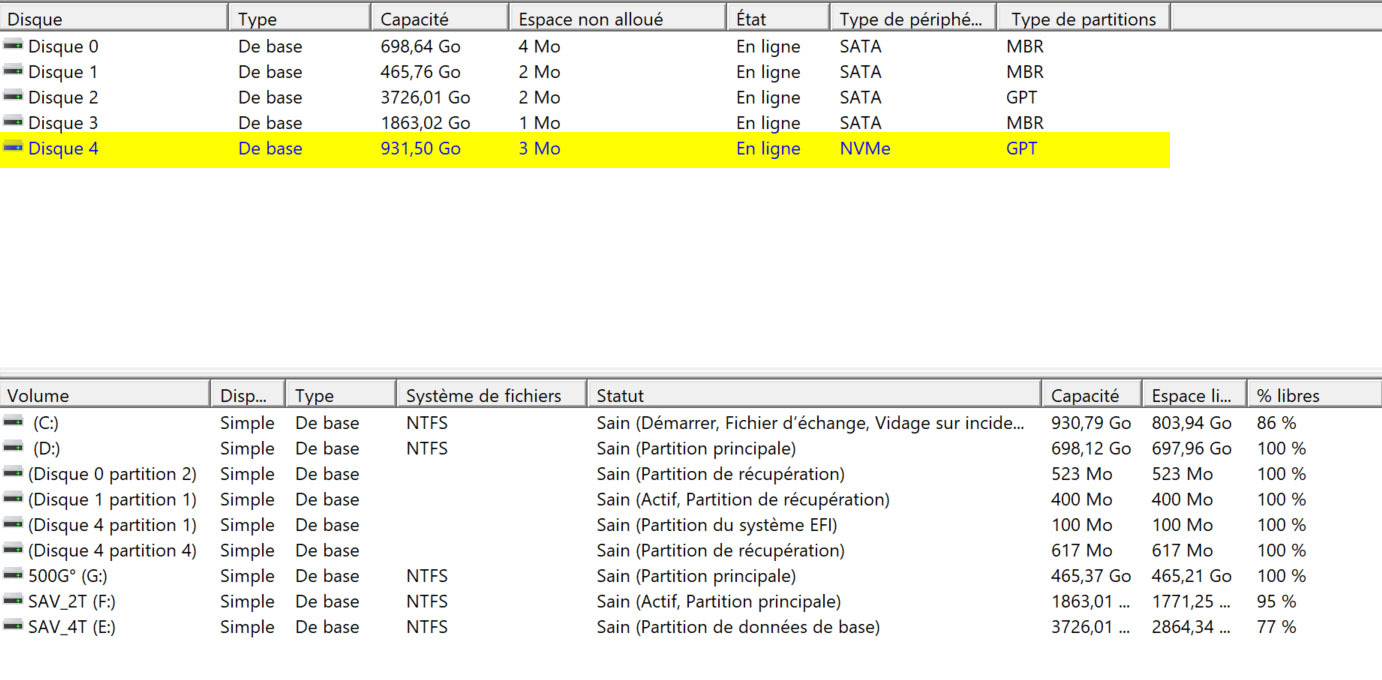Click the (D:) volume icon

coord(13,449)
